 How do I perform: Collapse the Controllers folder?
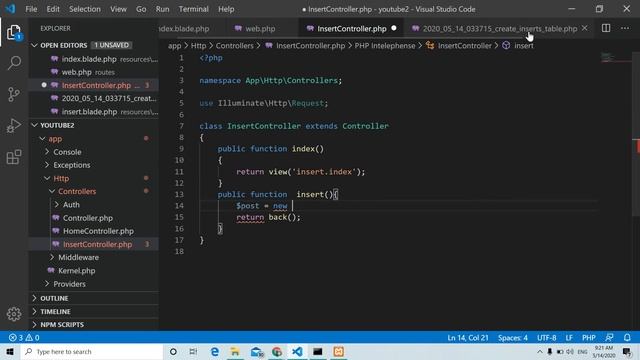click(x=52, y=191)
